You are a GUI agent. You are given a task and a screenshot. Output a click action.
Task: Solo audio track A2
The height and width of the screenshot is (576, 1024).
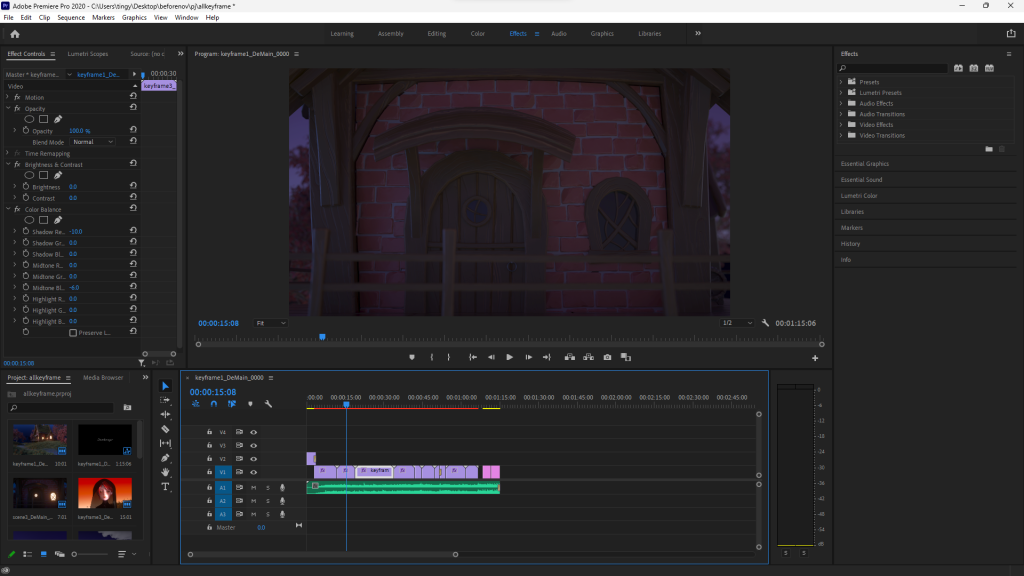268,501
